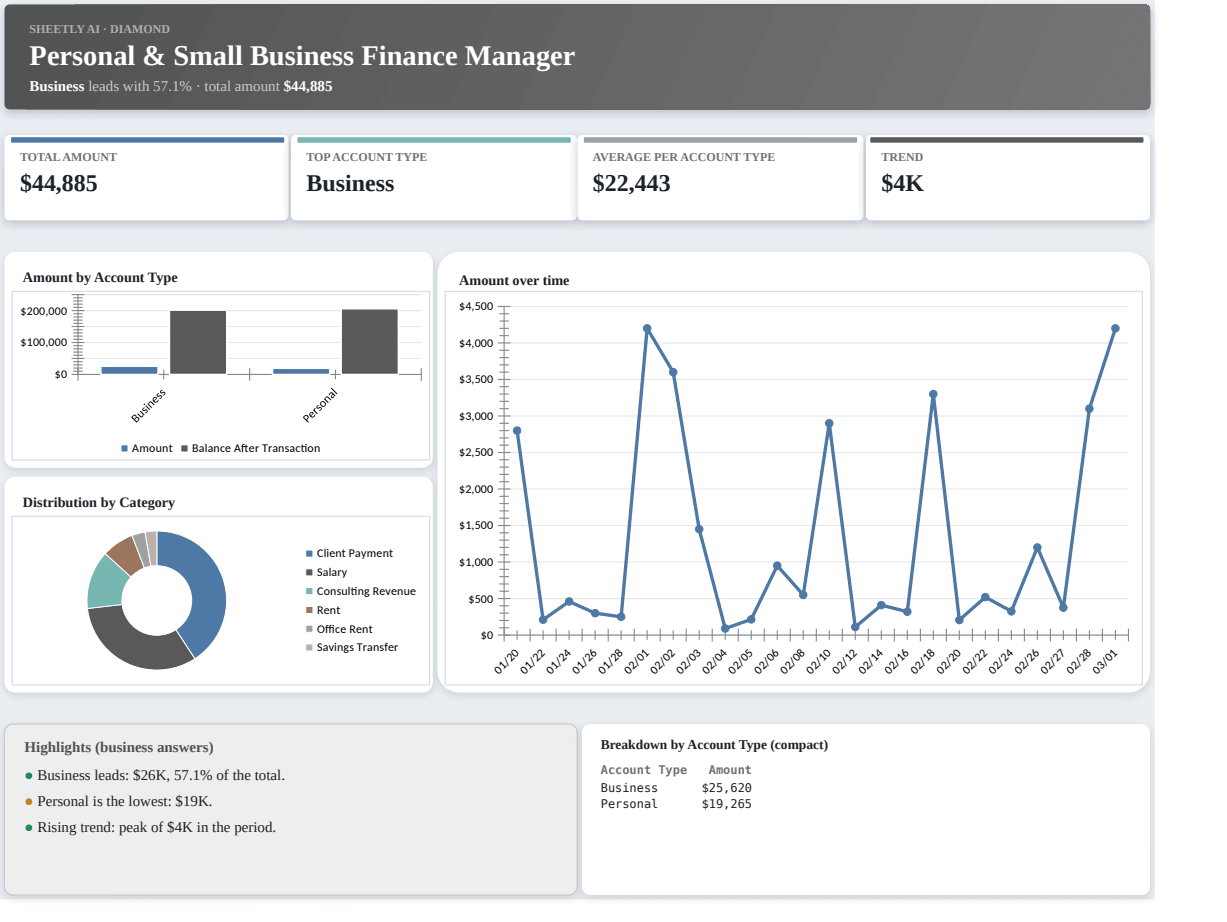
Task: Click the Business Amount bar
Action: click(129, 370)
